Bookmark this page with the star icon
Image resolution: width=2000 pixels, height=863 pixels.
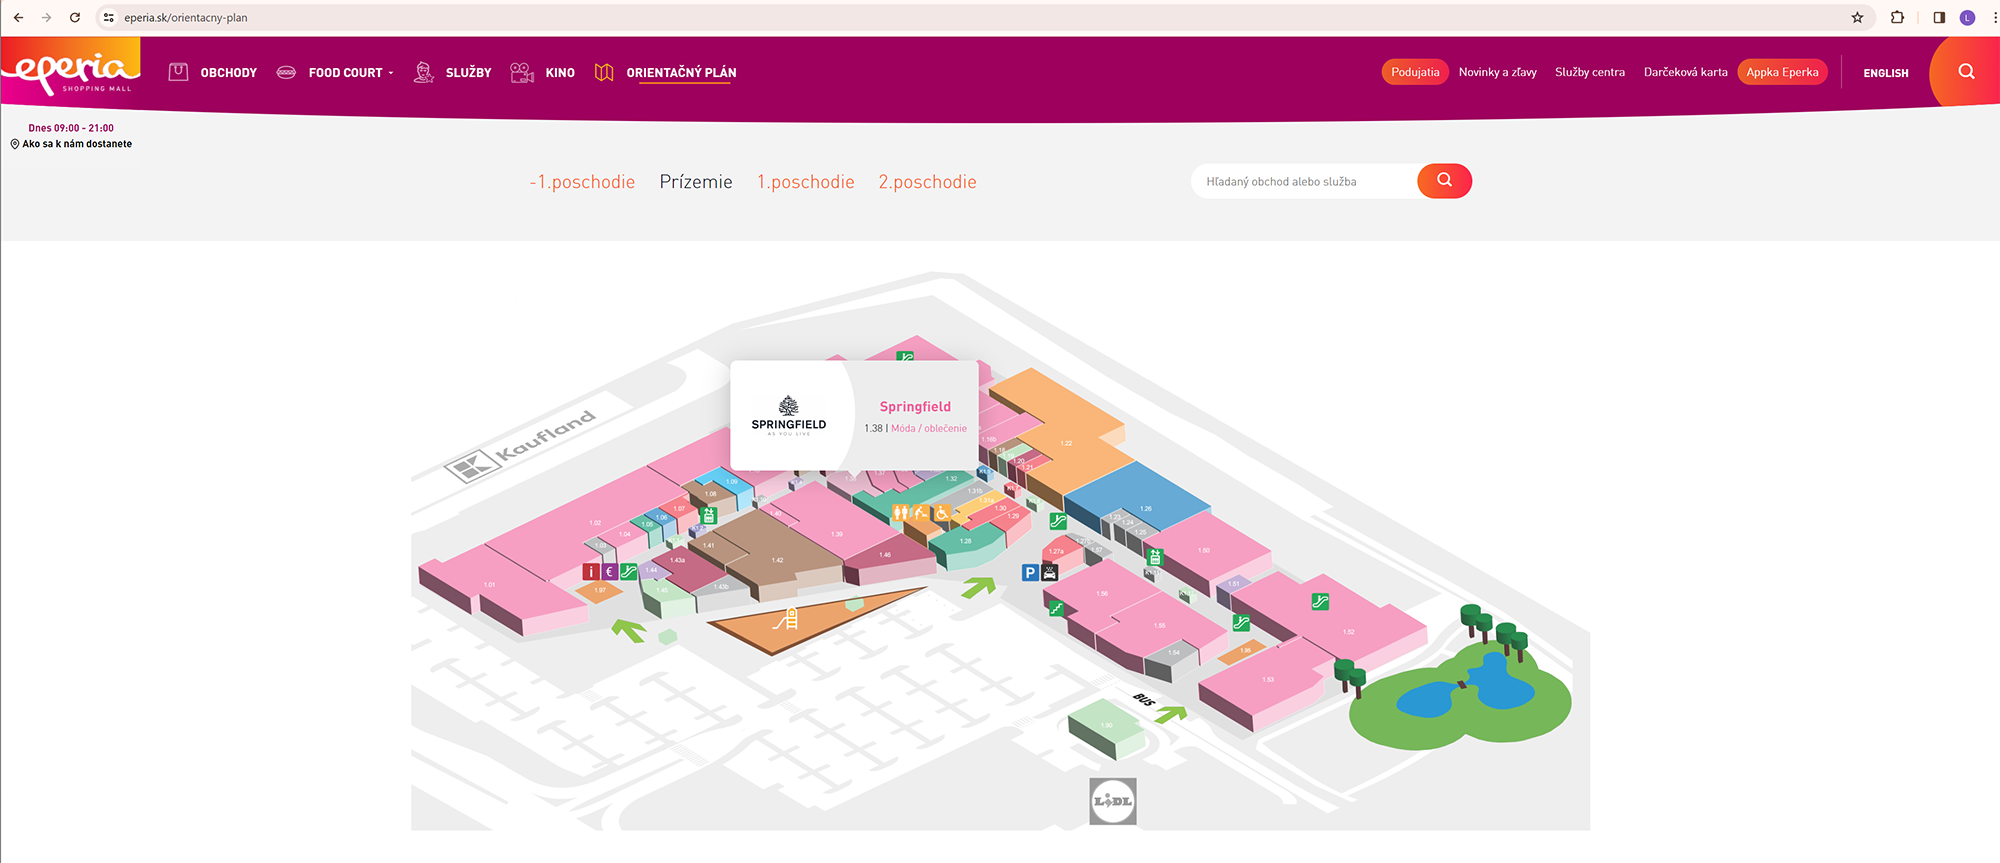1857,17
